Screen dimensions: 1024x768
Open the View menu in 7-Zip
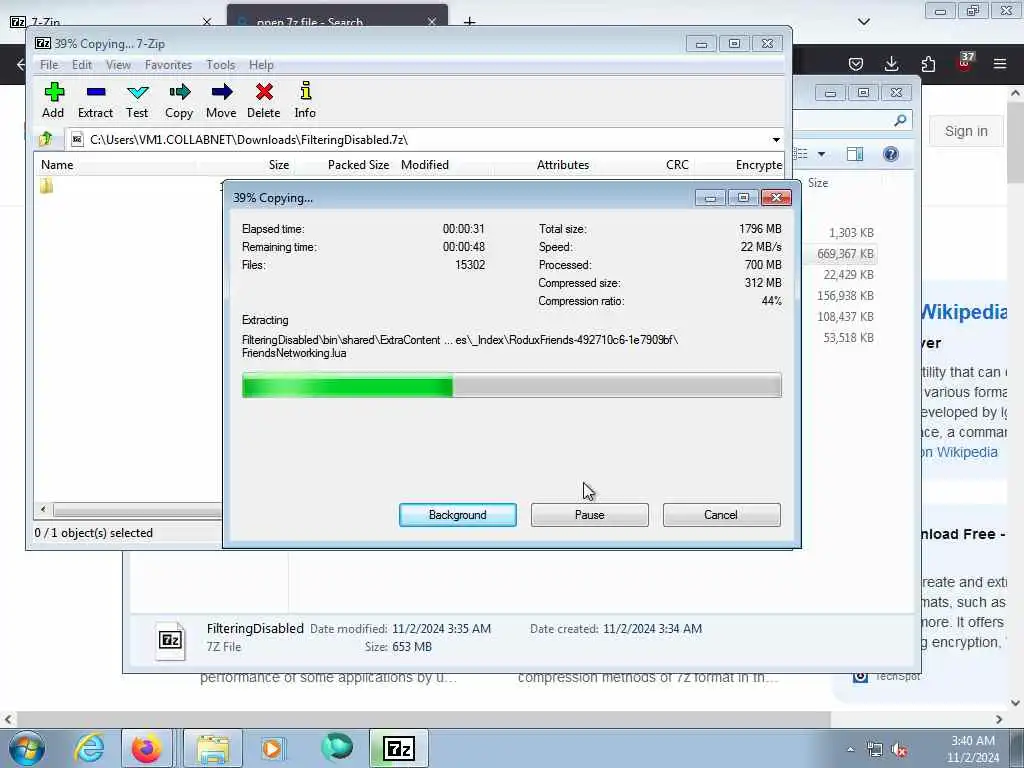tap(118, 65)
